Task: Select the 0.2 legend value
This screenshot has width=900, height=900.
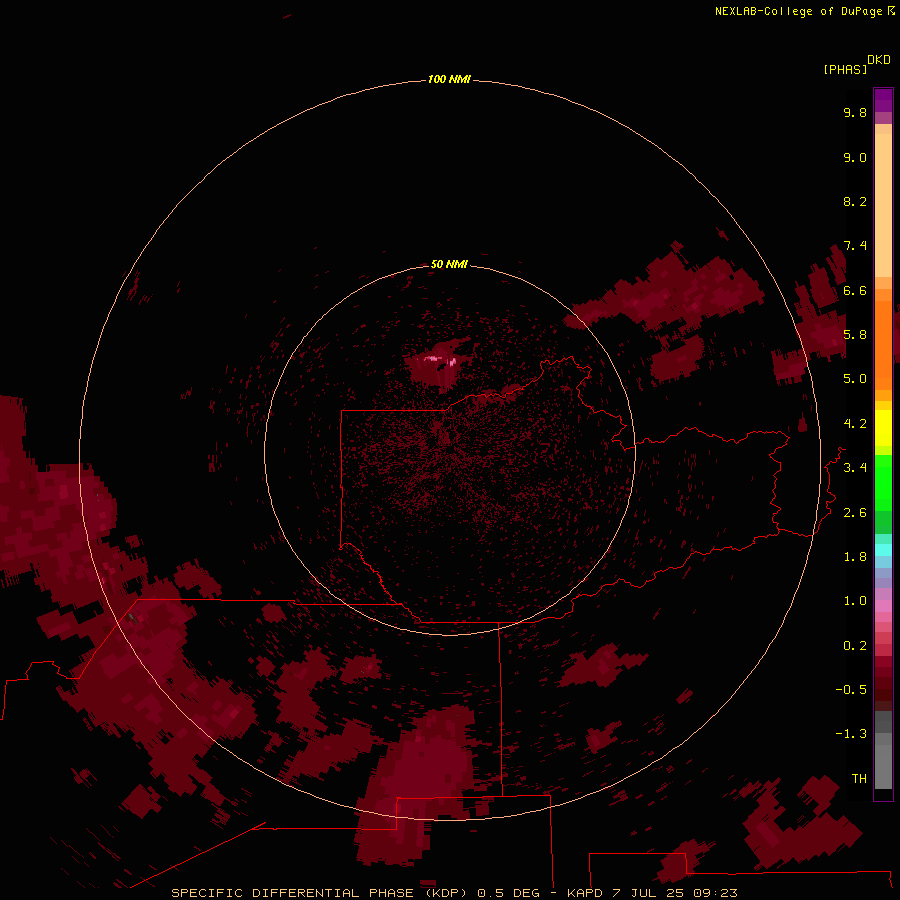Action: (x=855, y=646)
